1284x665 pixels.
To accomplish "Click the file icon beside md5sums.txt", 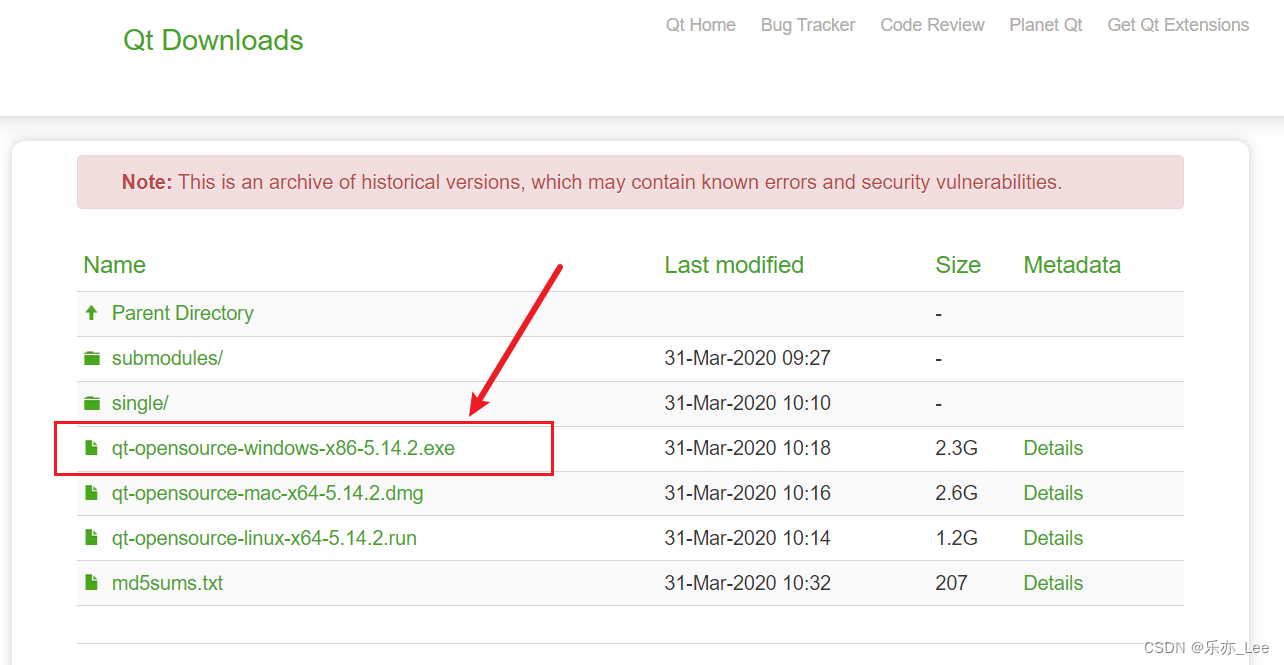I will tap(91, 583).
